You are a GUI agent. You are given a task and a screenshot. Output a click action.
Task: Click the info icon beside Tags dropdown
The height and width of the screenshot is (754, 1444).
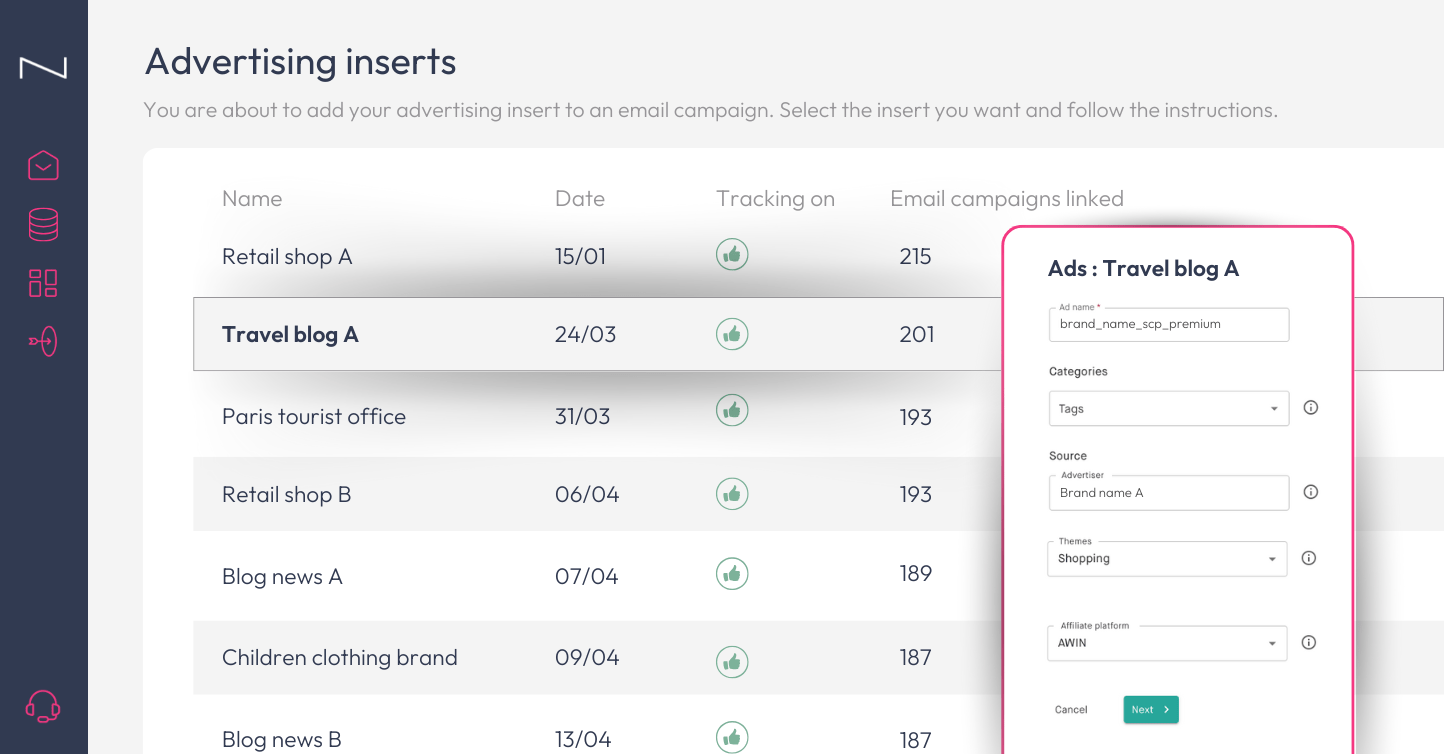pyautogui.click(x=1311, y=408)
